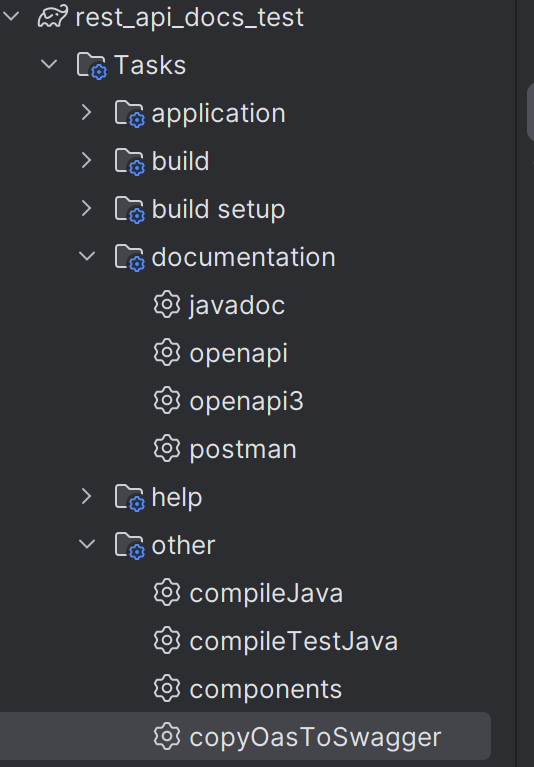Expand the help task group
Viewport: 534px width, 767px height.
click(x=87, y=496)
